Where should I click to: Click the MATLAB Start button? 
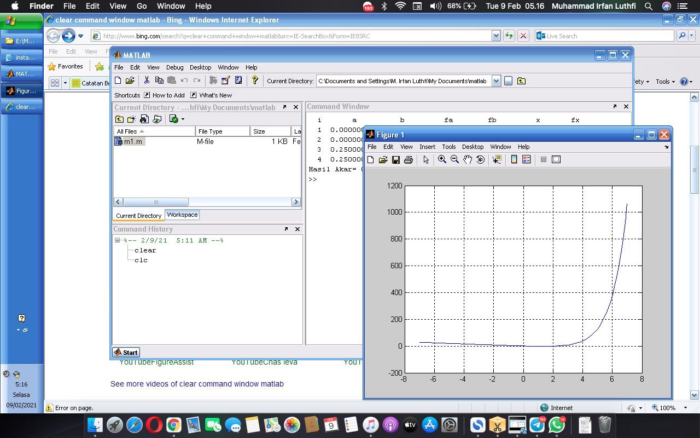click(x=126, y=352)
